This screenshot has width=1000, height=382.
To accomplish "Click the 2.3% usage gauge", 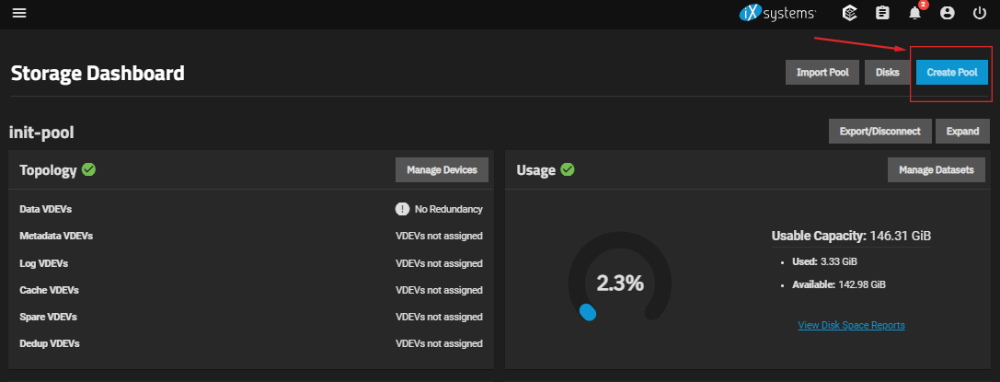I will [x=620, y=283].
